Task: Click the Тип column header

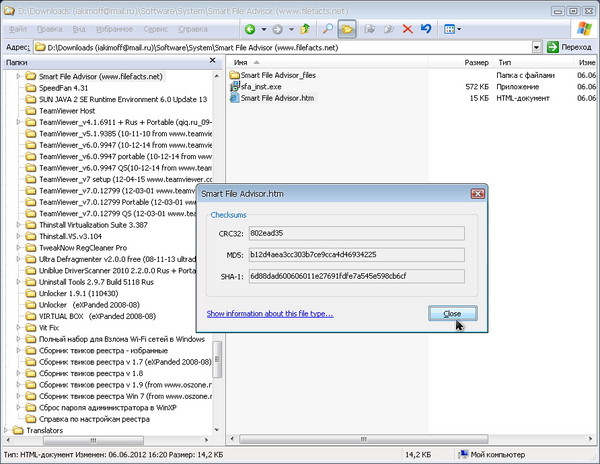Action: [504, 62]
